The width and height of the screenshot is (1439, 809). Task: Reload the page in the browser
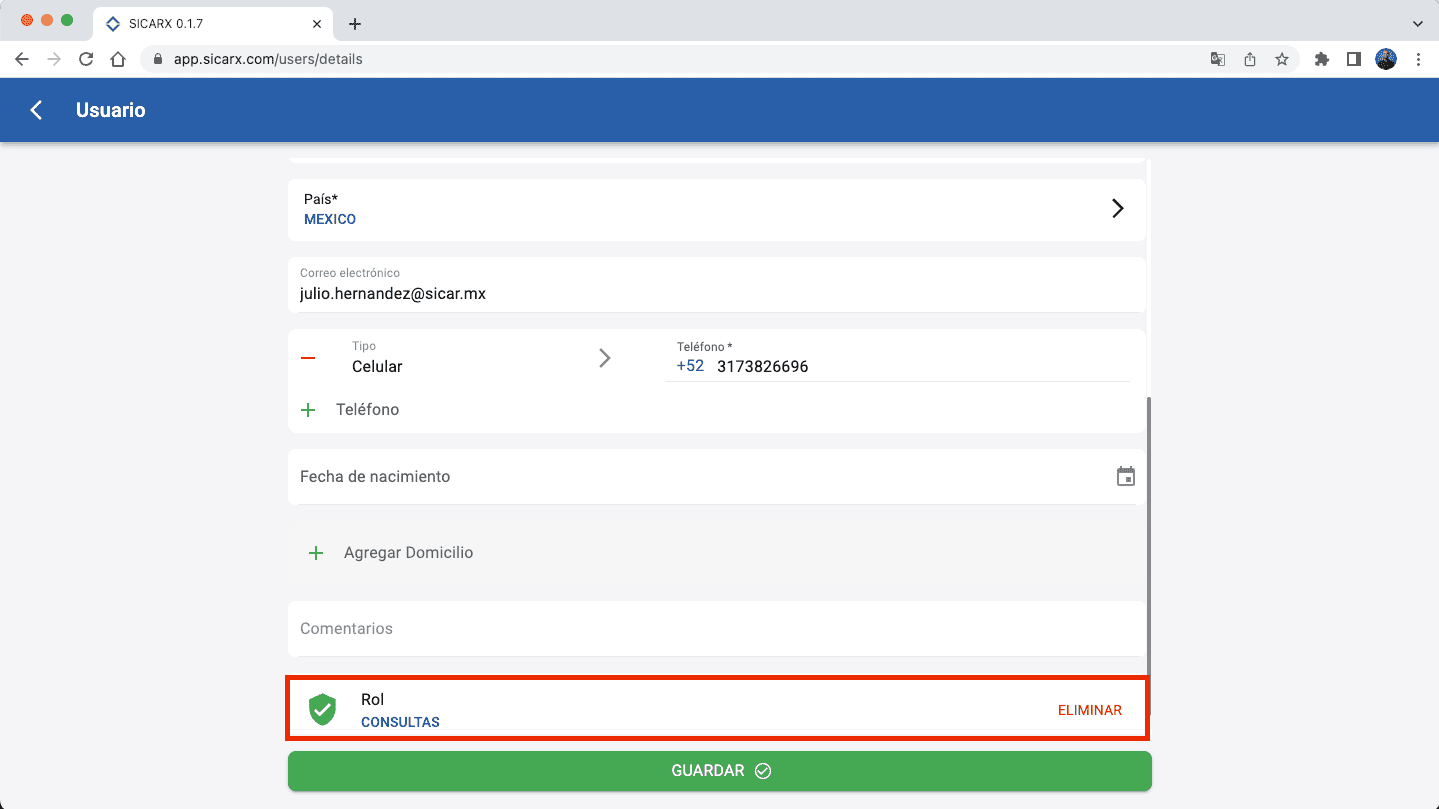click(86, 59)
